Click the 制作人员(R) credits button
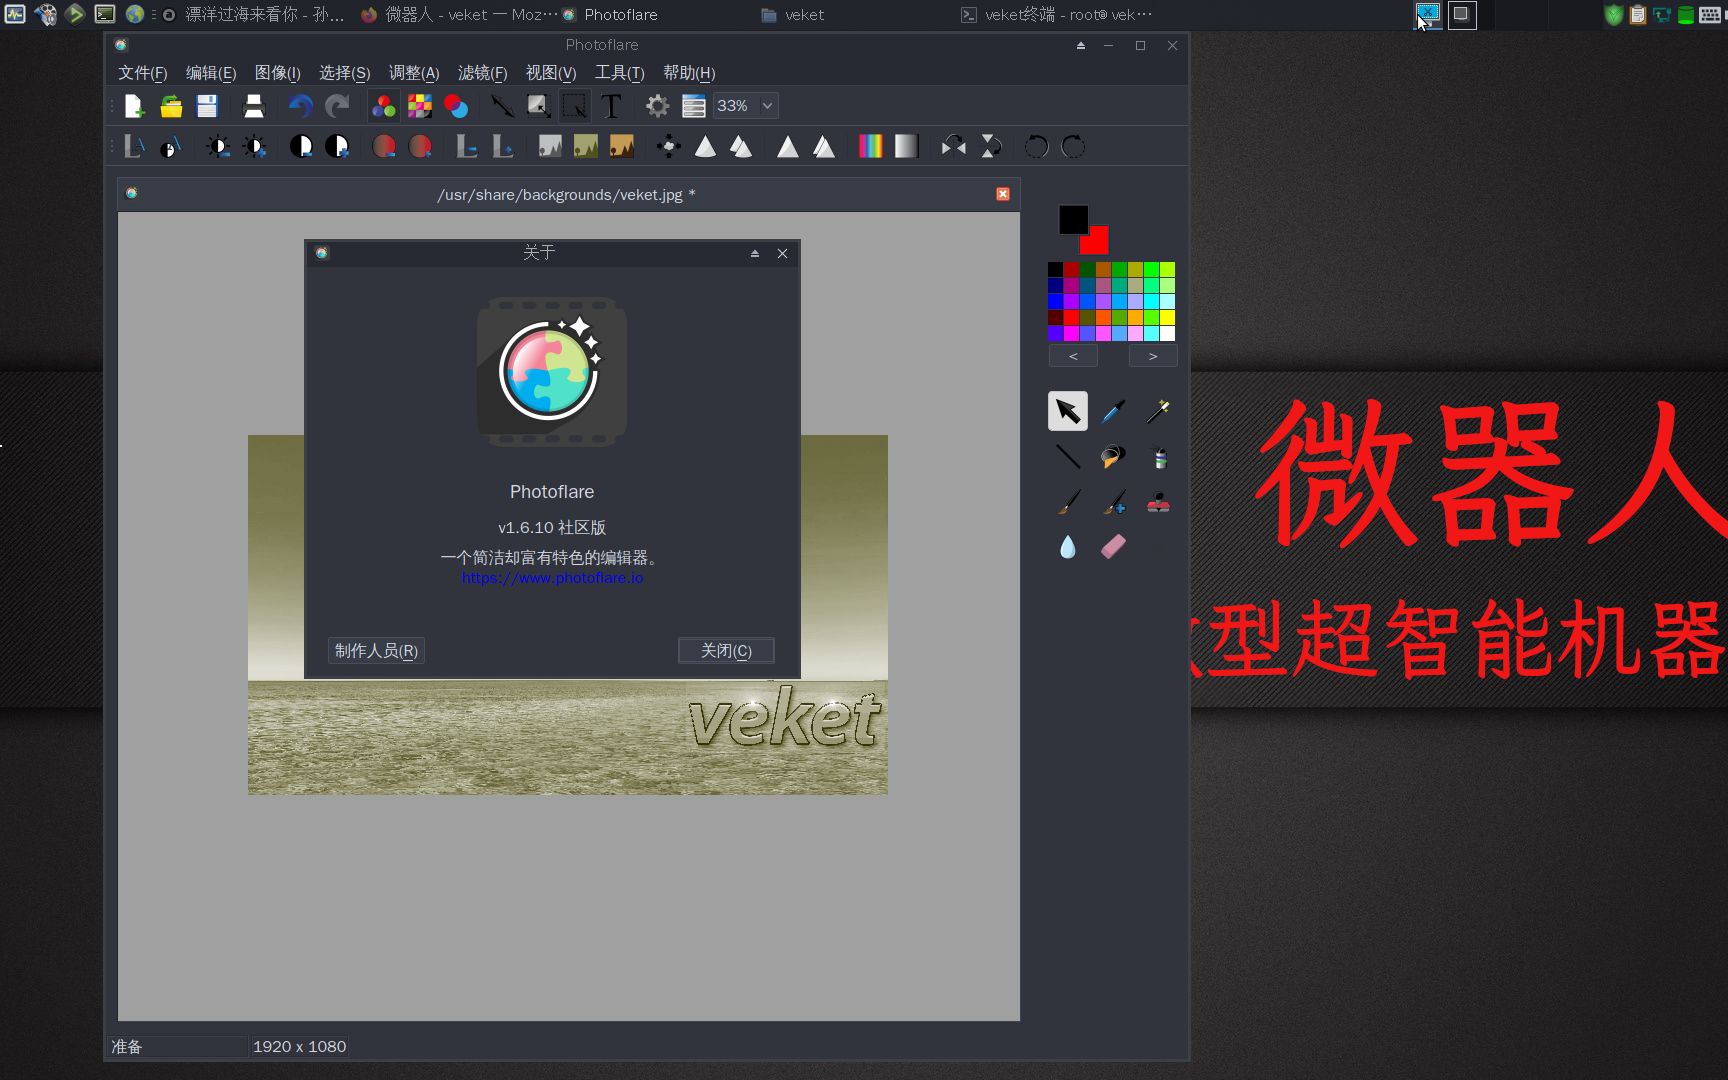The height and width of the screenshot is (1080, 1728). (376, 651)
